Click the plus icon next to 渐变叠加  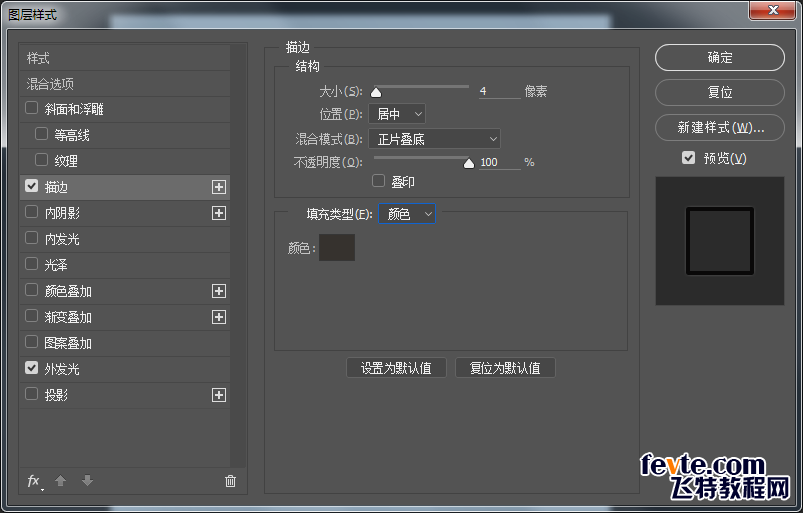pos(219,317)
